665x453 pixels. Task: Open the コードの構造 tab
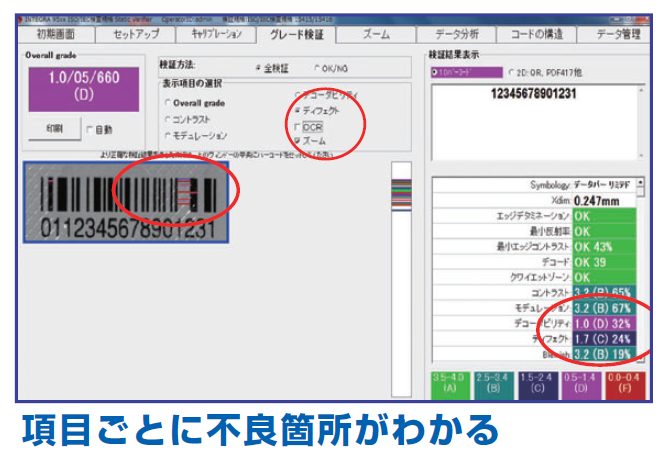(536, 34)
